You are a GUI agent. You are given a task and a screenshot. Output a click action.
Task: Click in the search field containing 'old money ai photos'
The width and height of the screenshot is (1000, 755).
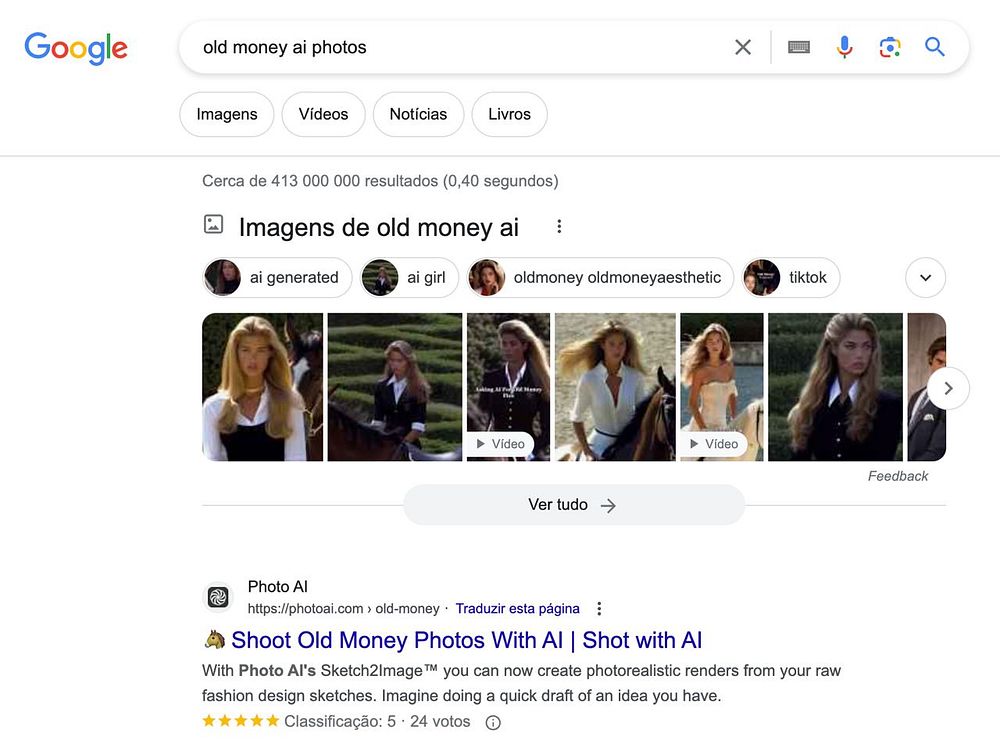pos(459,47)
